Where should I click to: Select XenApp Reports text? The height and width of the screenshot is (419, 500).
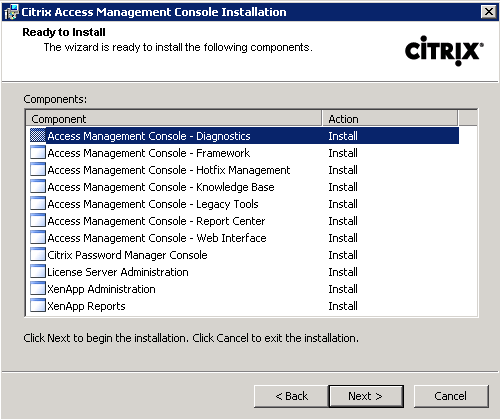coord(86,306)
